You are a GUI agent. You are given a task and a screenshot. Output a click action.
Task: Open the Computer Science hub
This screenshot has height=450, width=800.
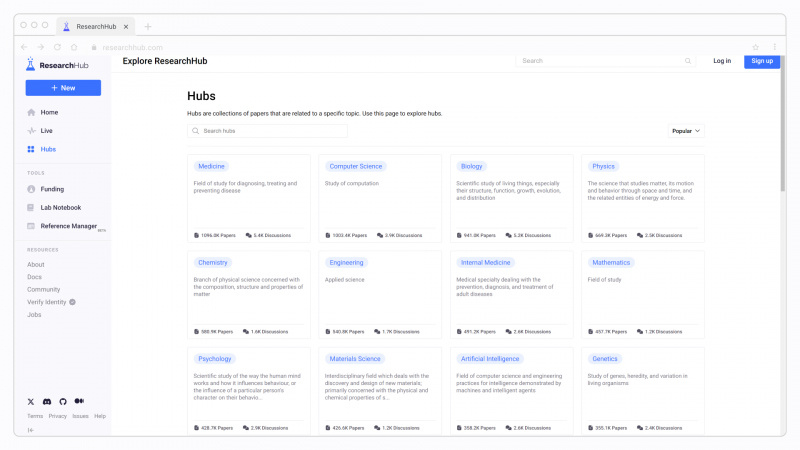(356, 166)
